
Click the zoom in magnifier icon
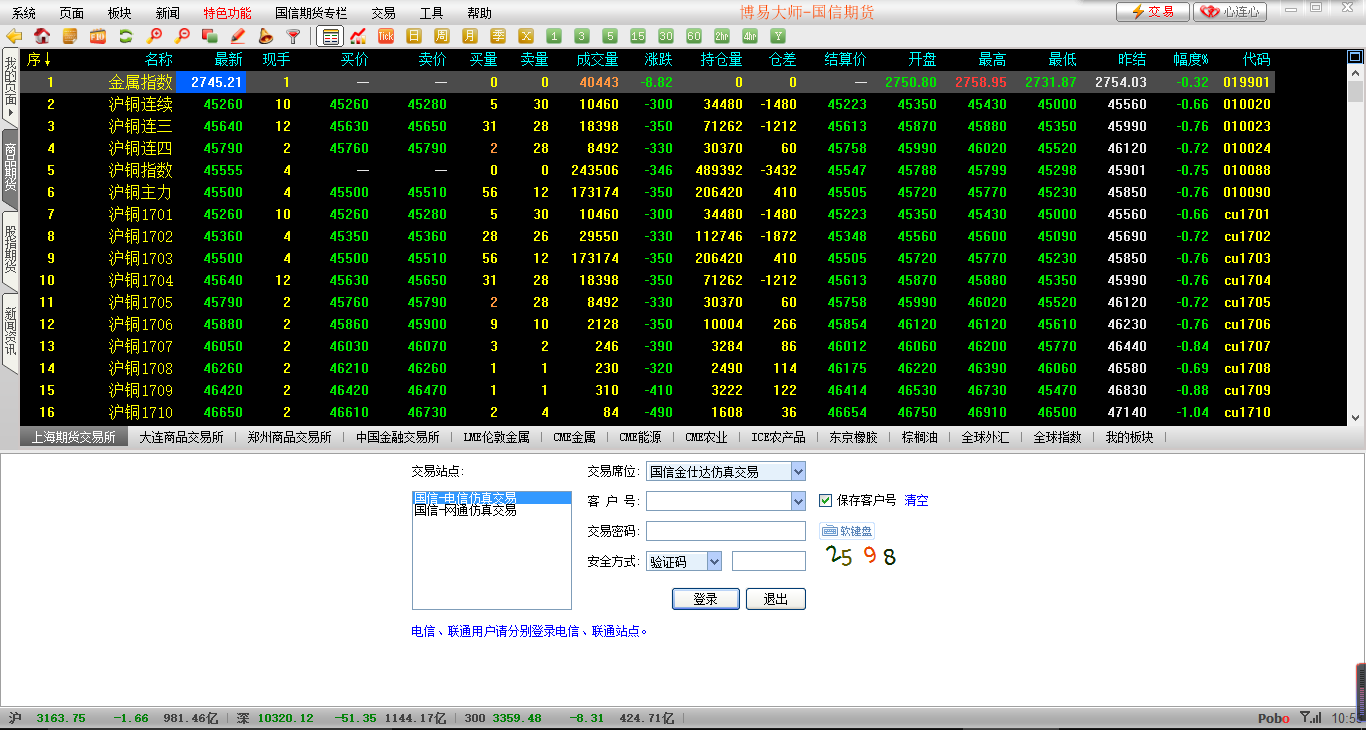tap(154, 36)
